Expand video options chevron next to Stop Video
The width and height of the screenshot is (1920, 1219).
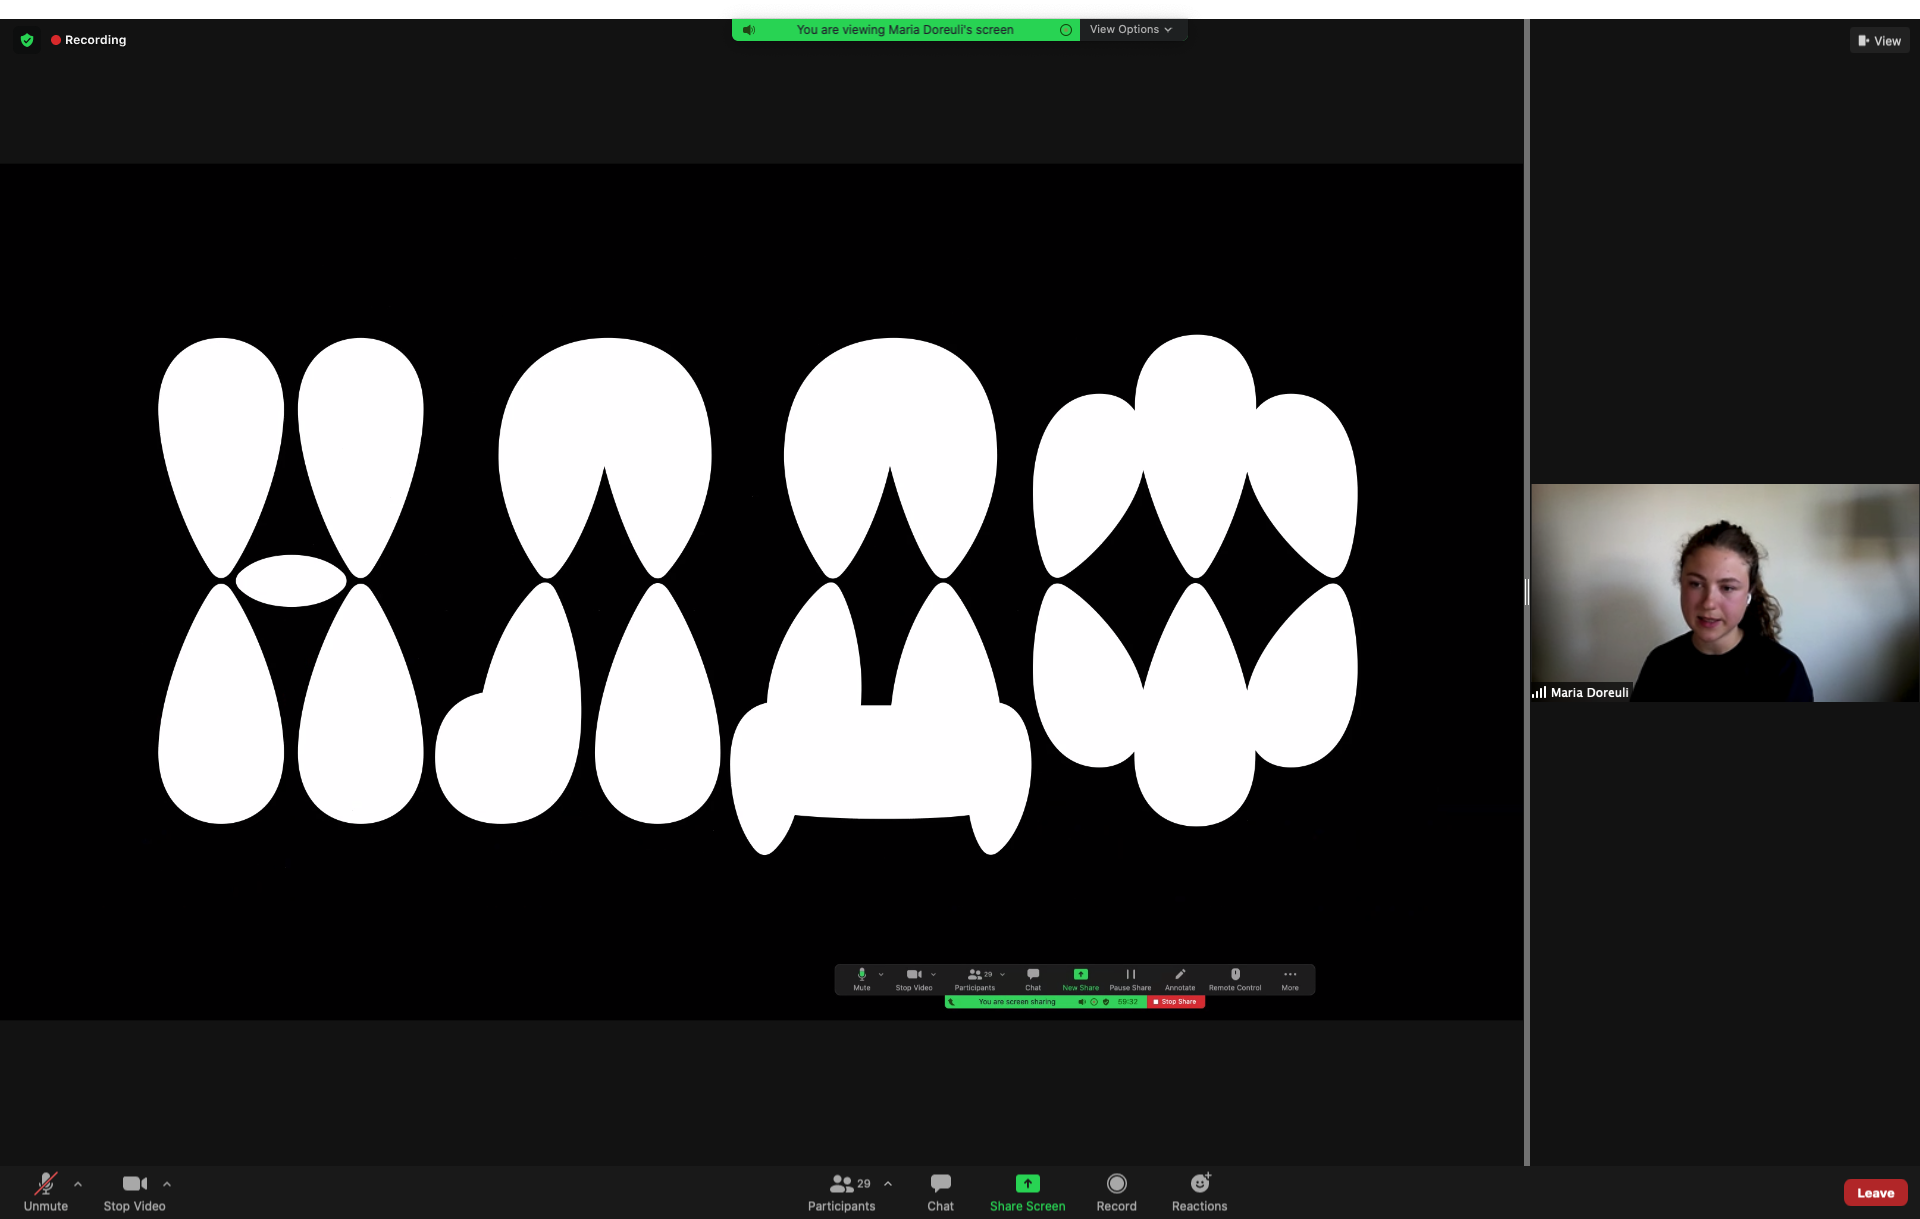point(167,1184)
